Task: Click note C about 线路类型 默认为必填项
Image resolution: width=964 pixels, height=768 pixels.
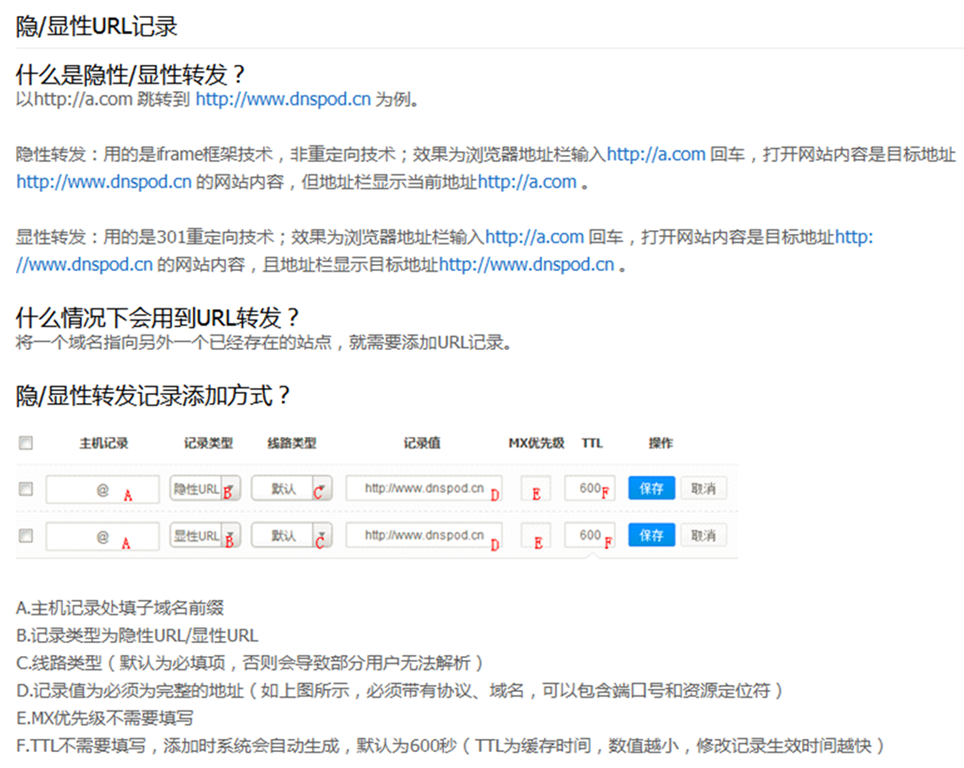Action: click(250, 663)
